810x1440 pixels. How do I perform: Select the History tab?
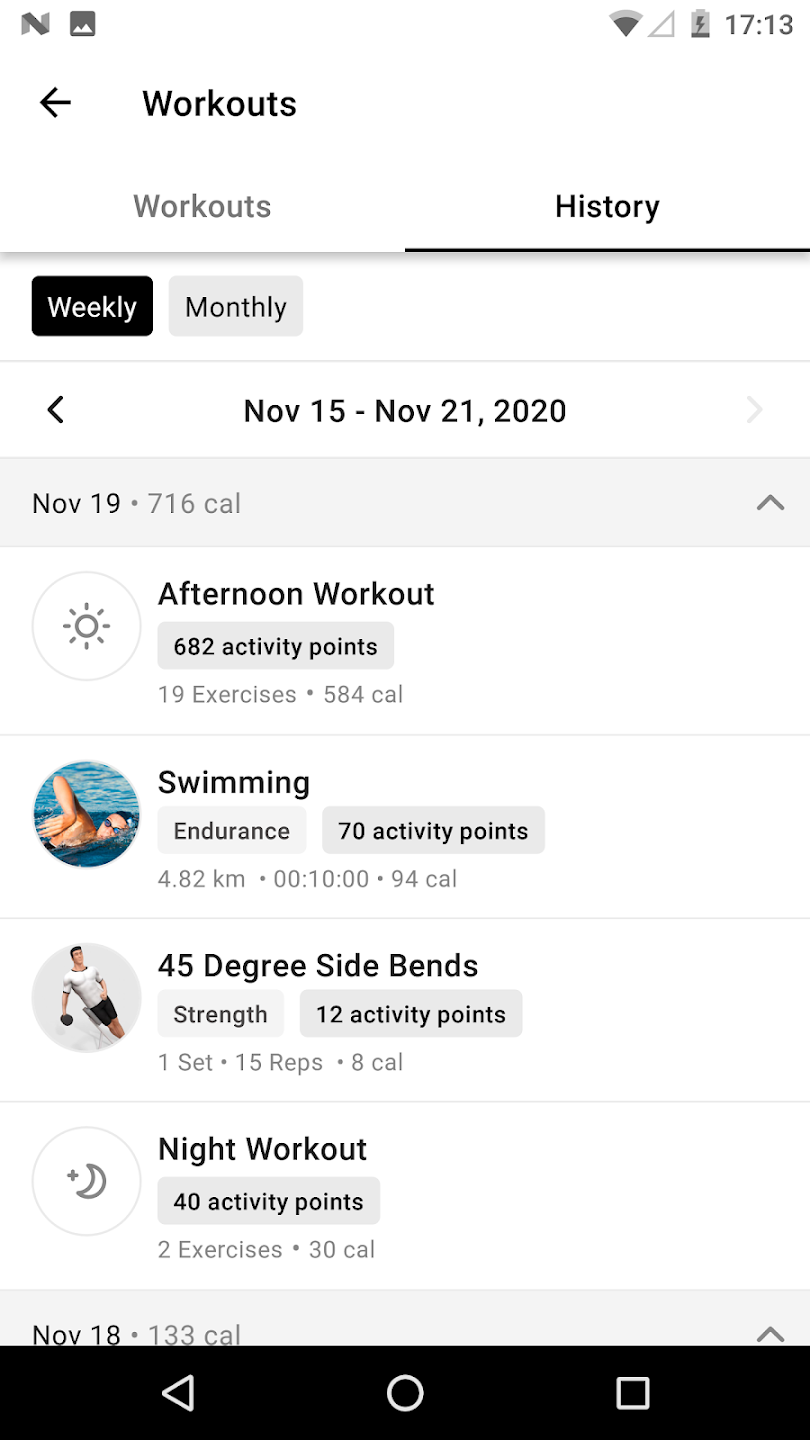(607, 206)
